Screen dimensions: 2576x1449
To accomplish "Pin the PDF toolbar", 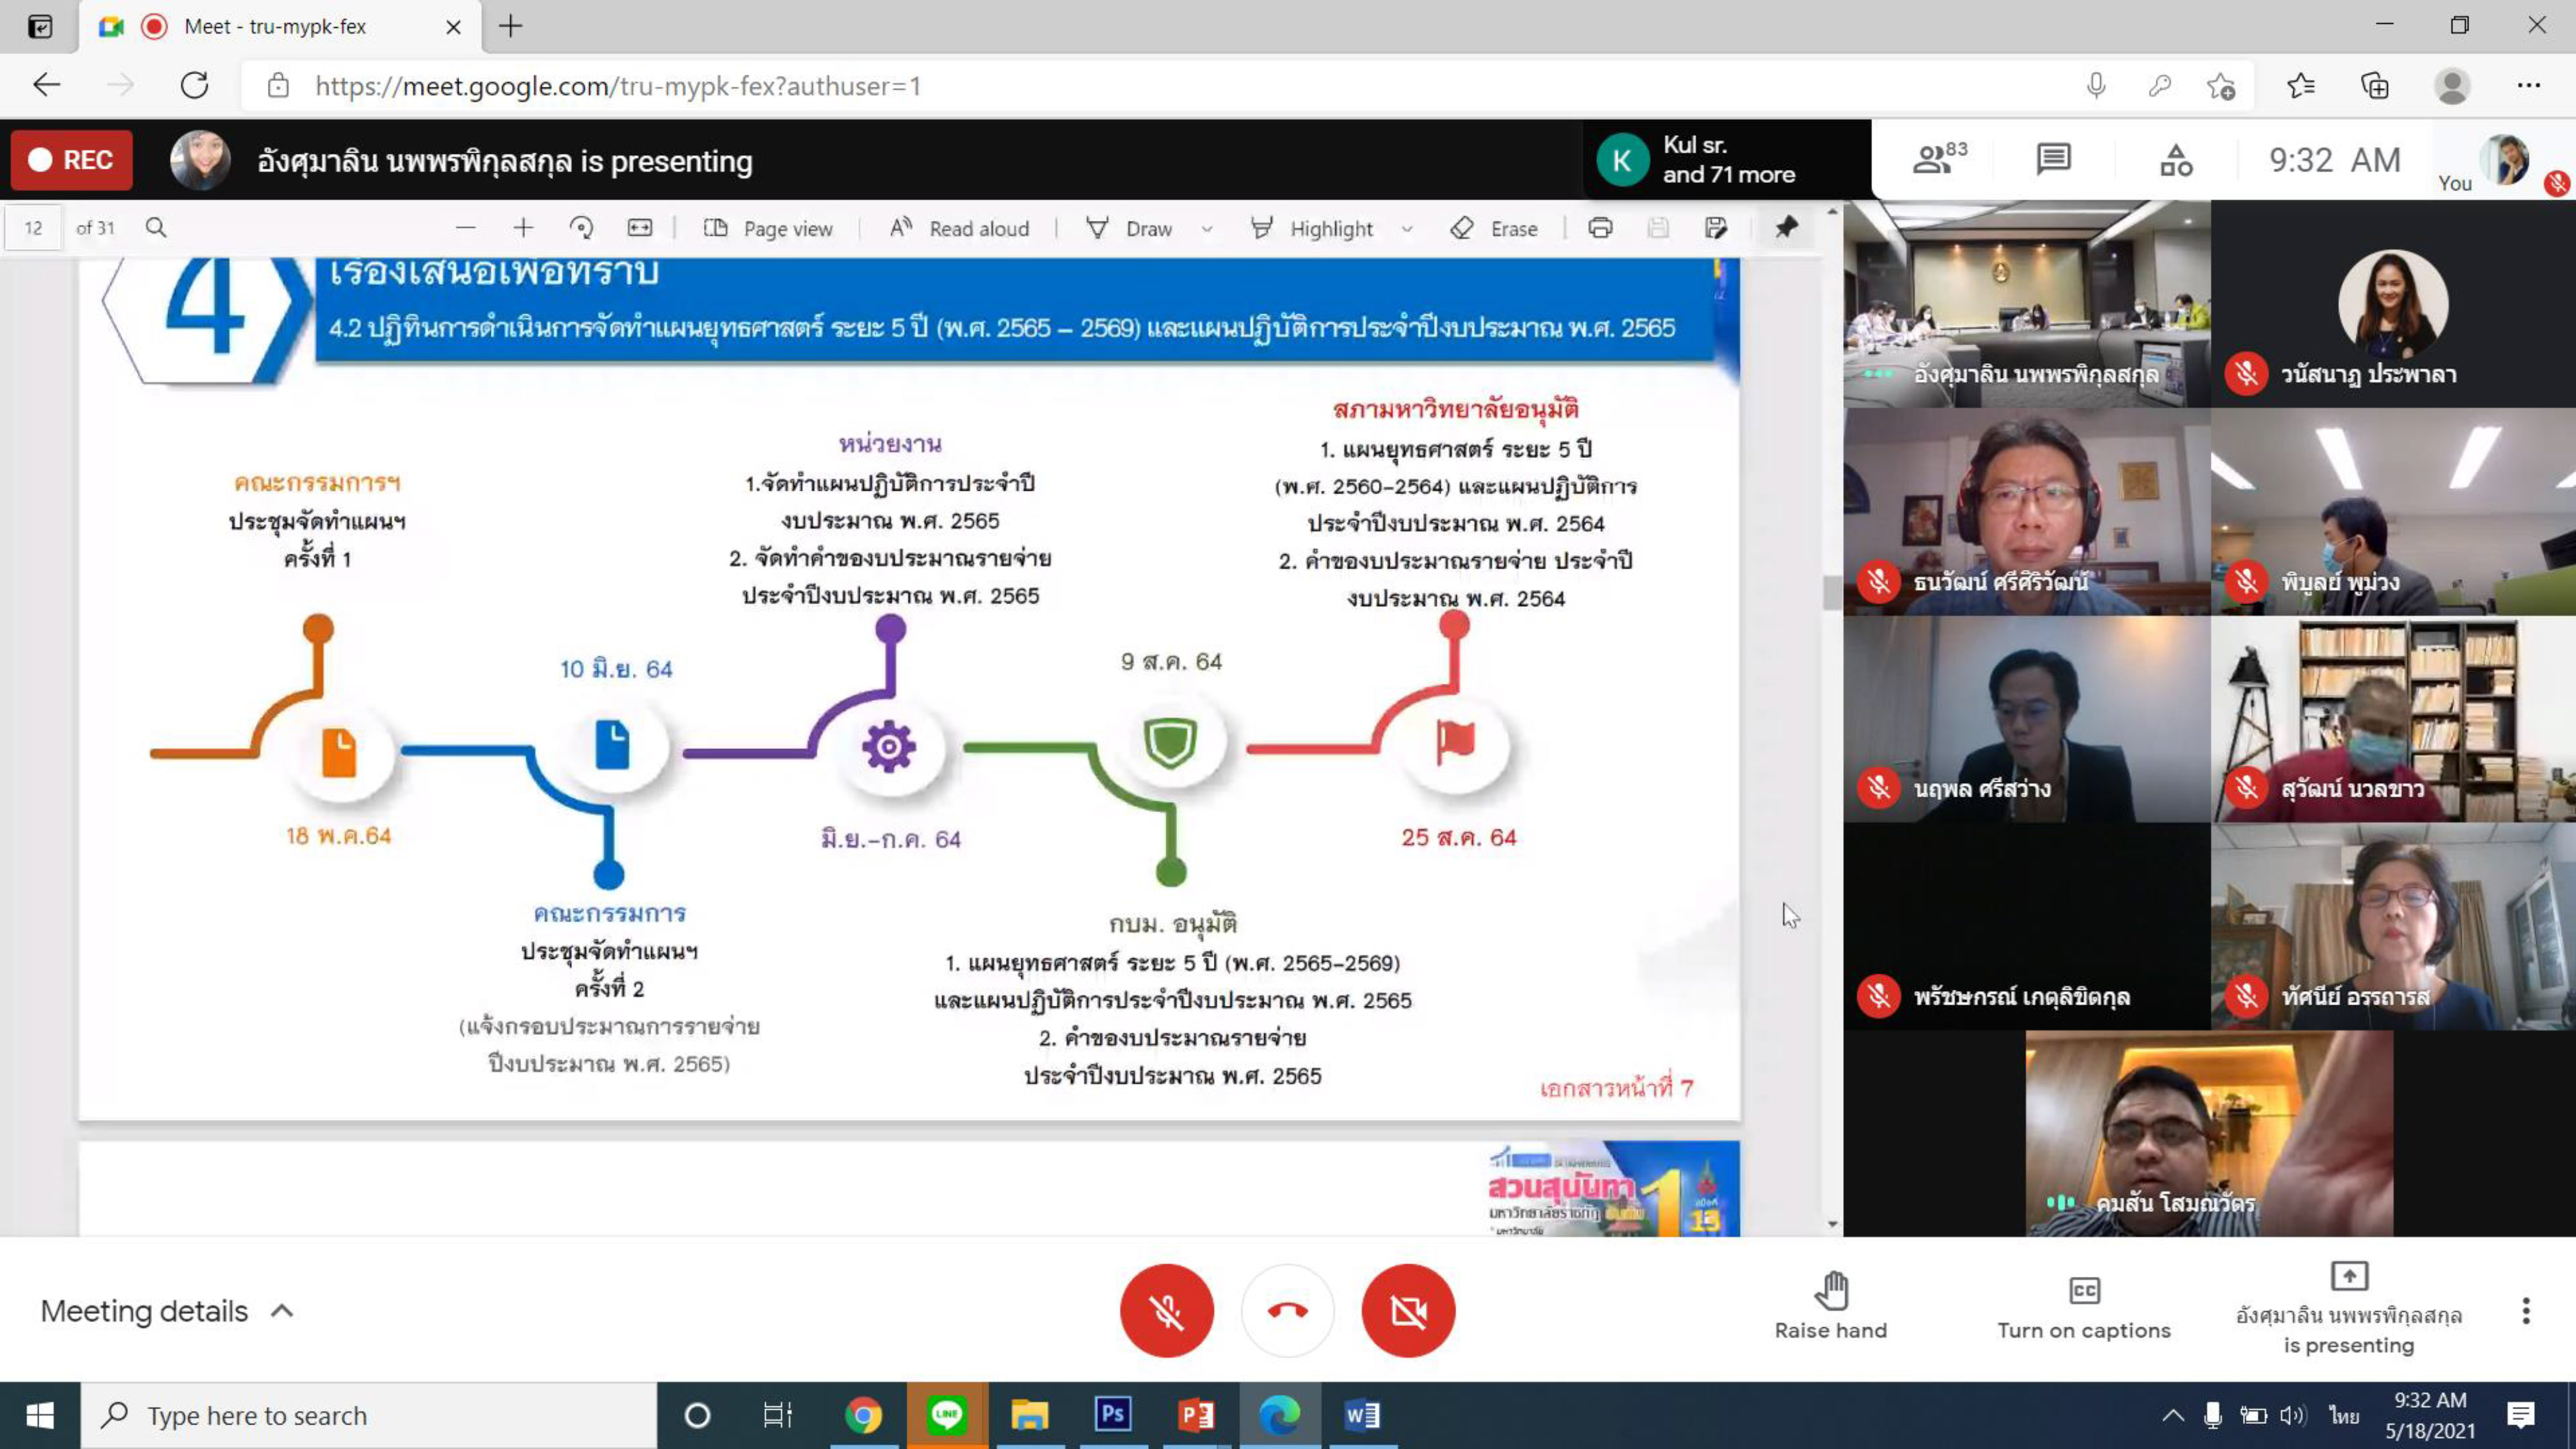I will point(1786,228).
